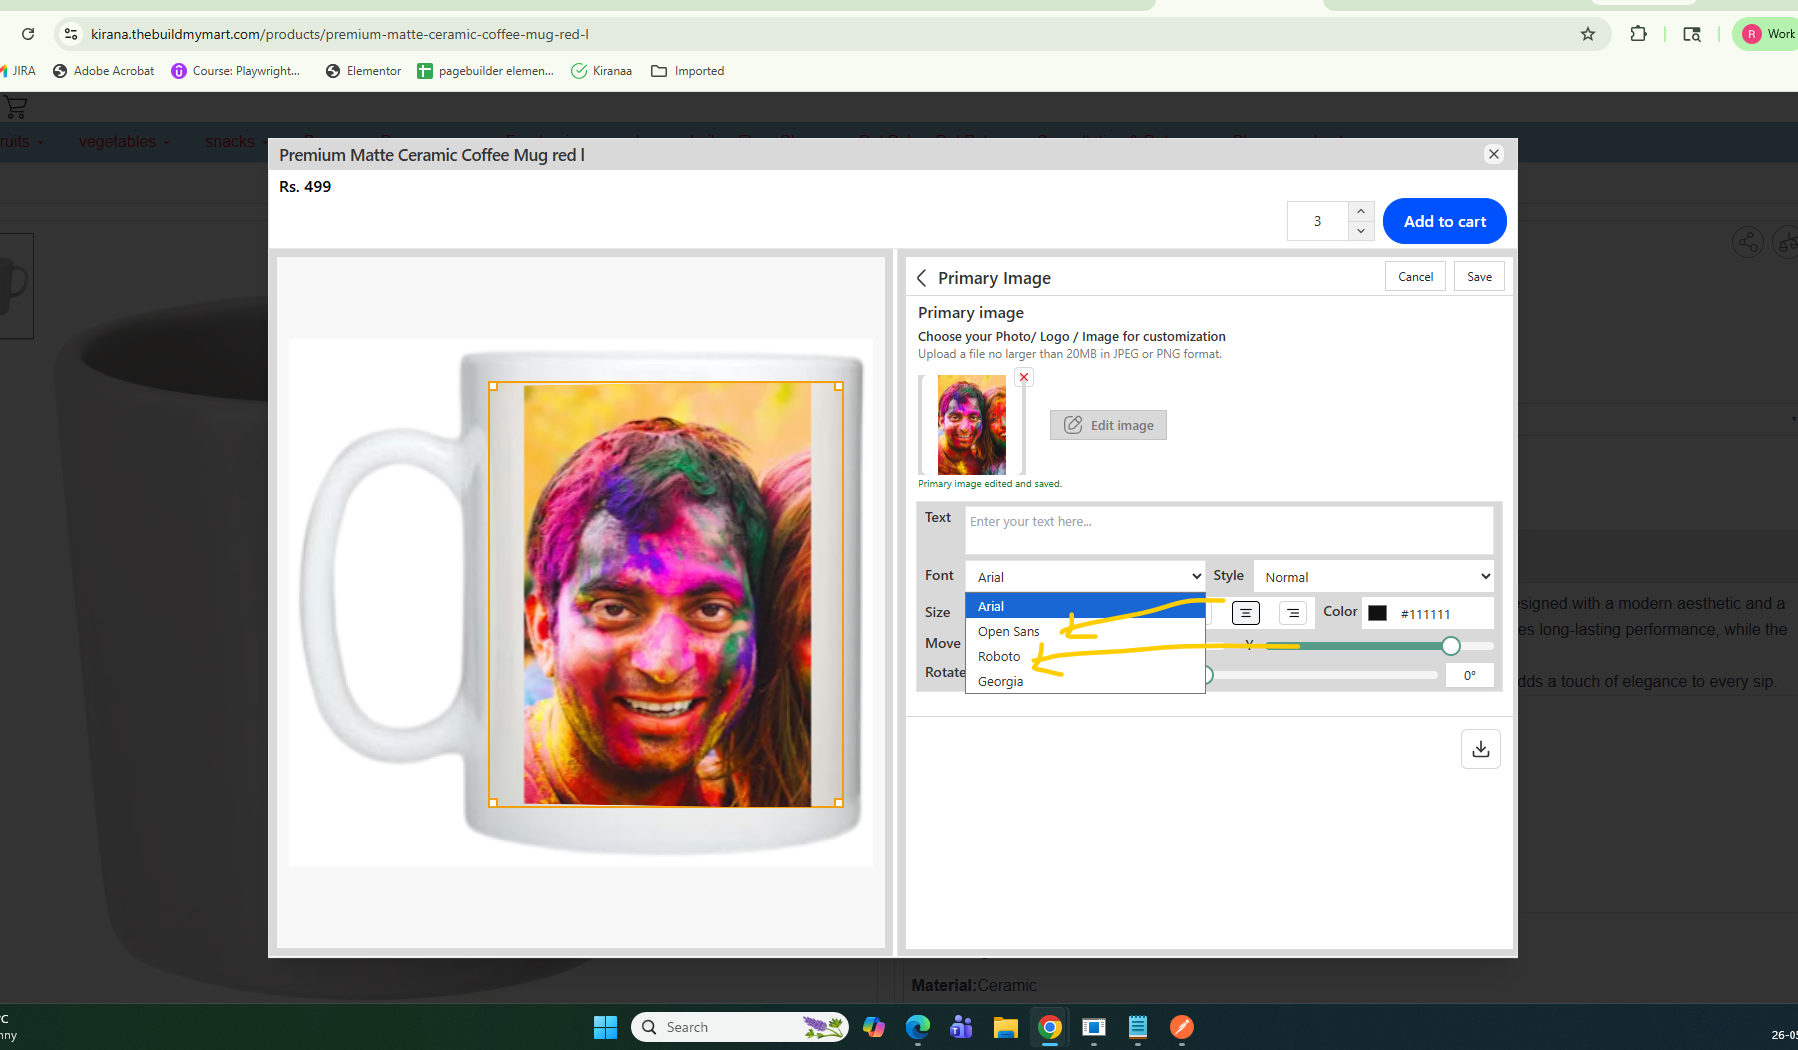
Task: Open the browser Extensions puzzle icon
Action: pyautogui.click(x=1638, y=34)
